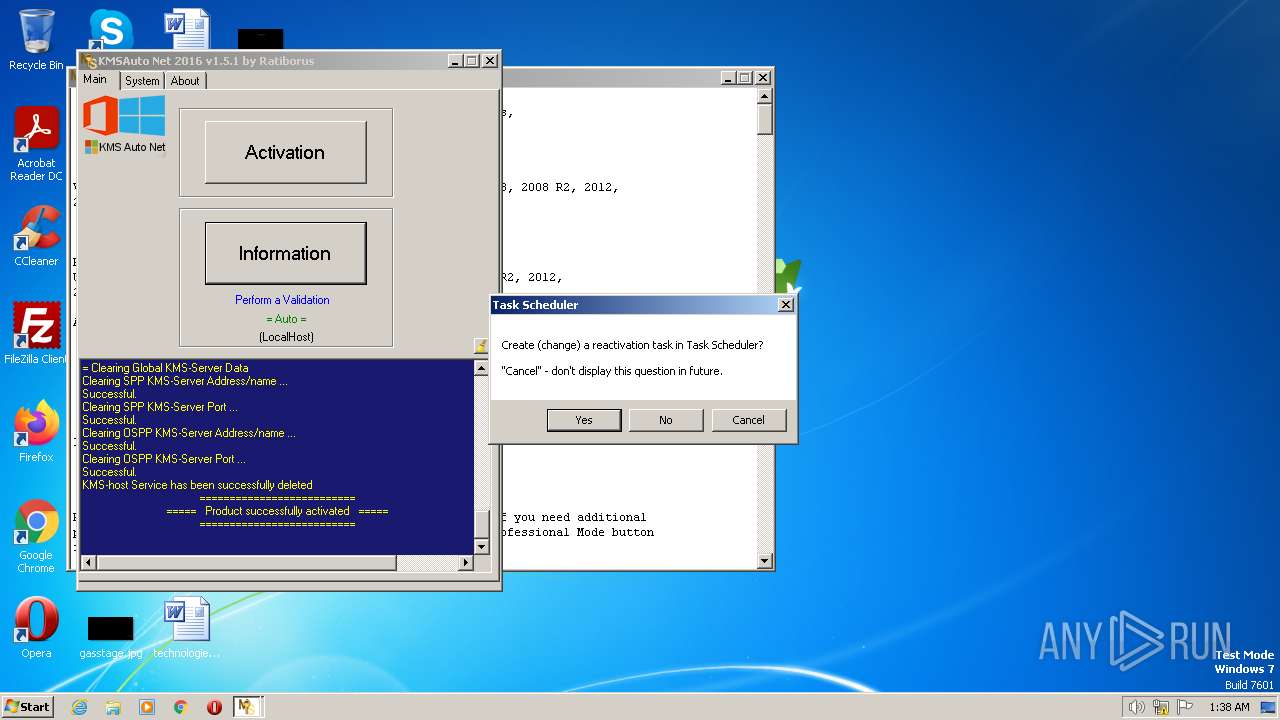This screenshot has height=720, width=1280.
Task: Open the Google Chrome desktop shortcut
Action: tap(36, 536)
